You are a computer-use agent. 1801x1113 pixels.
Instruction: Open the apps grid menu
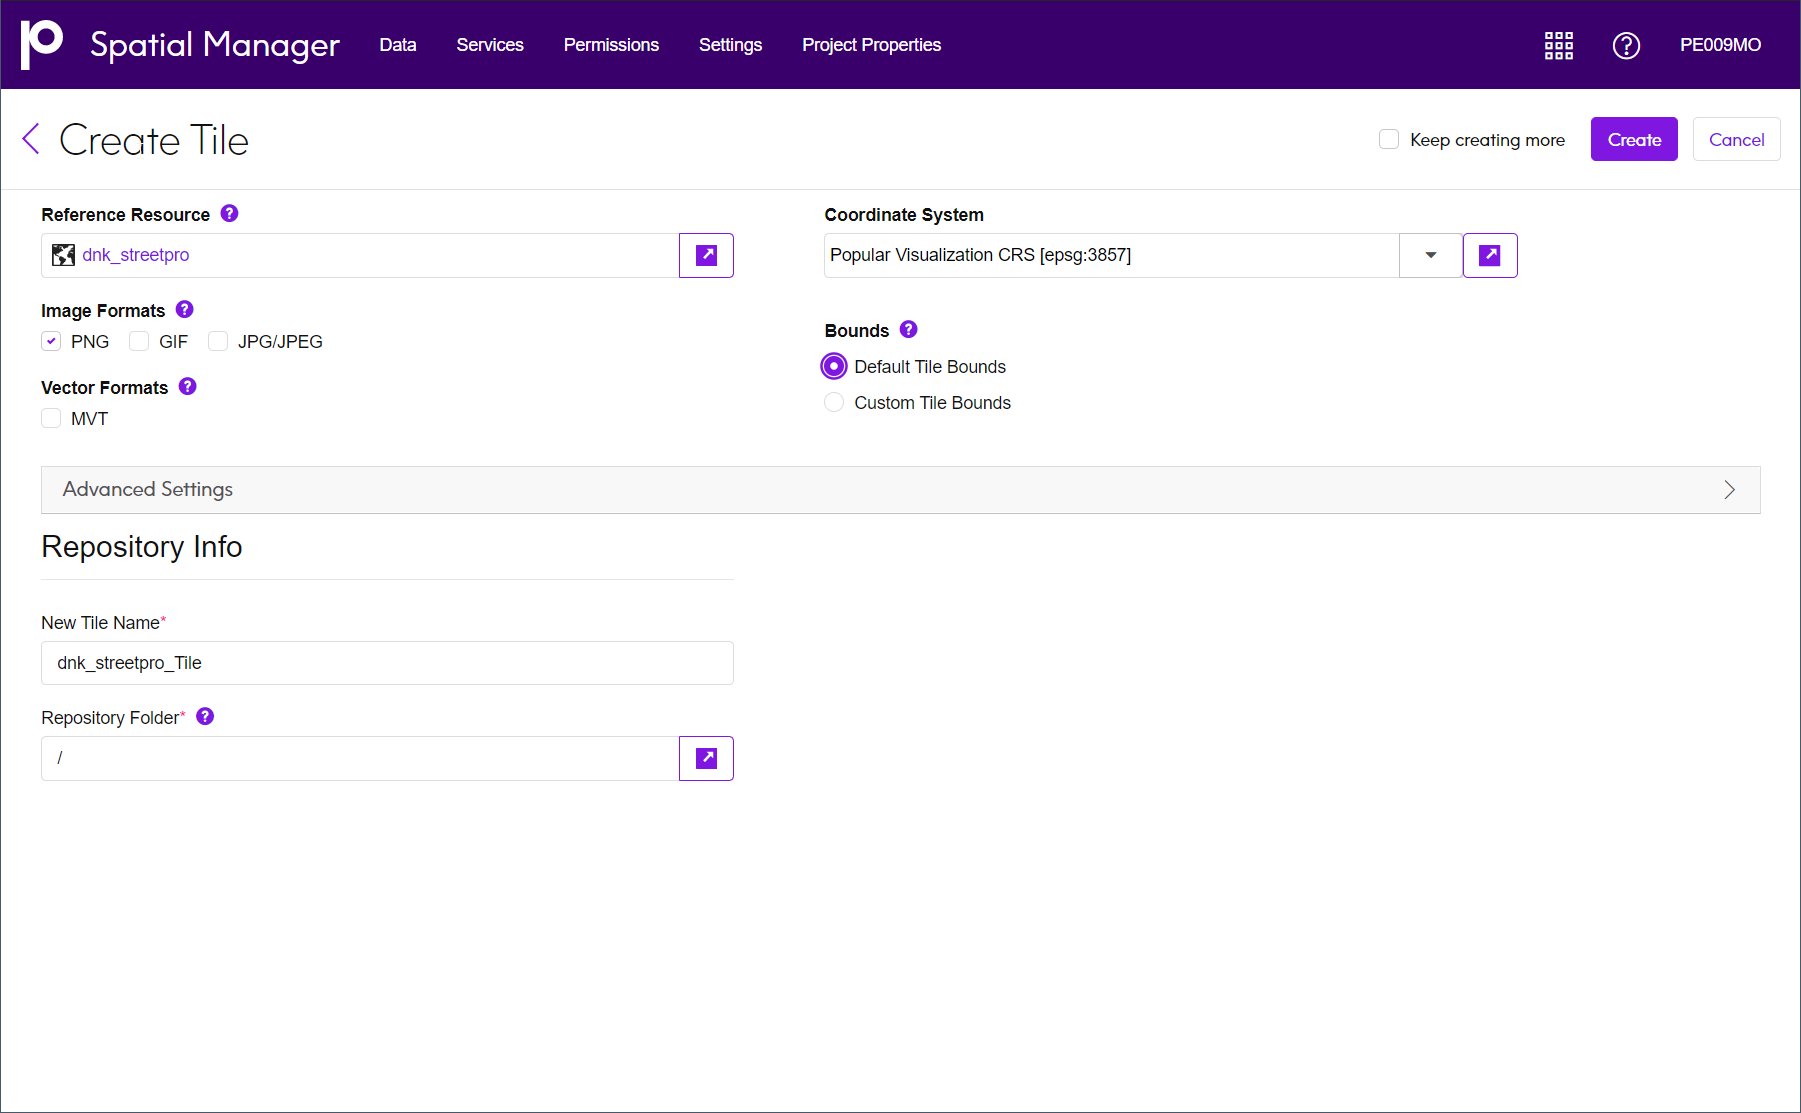1558,45
